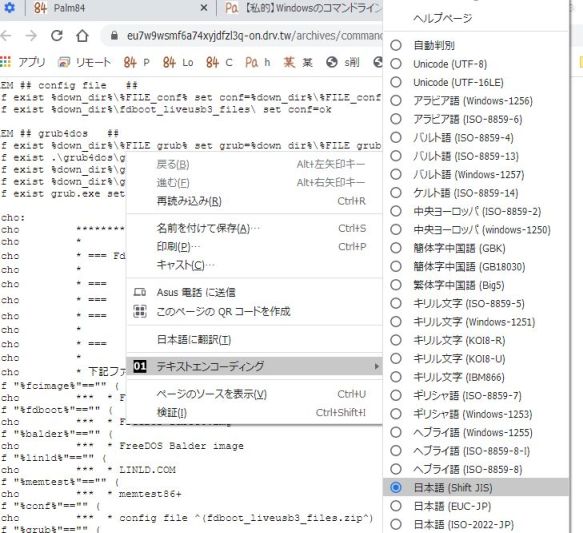
Task: Select ケルト語 (ISO-8859-14) encoding
Action: coord(476,193)
